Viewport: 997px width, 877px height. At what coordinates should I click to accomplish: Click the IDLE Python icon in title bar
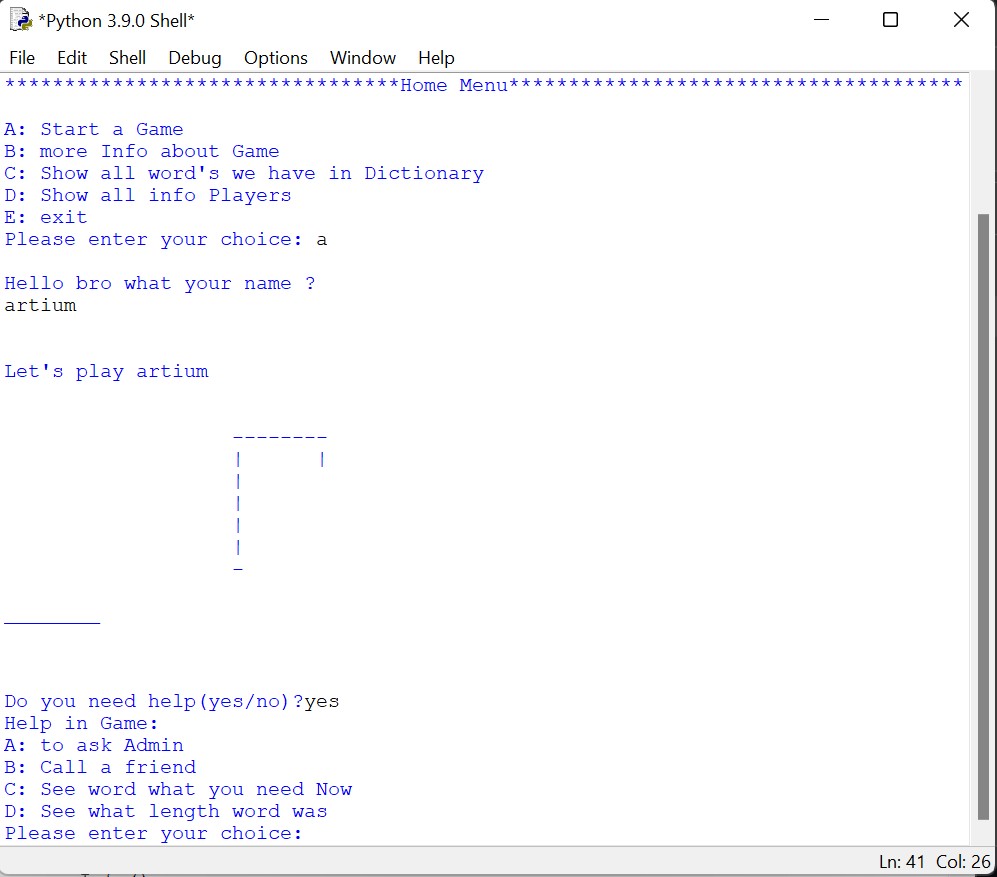pos(18,19)
